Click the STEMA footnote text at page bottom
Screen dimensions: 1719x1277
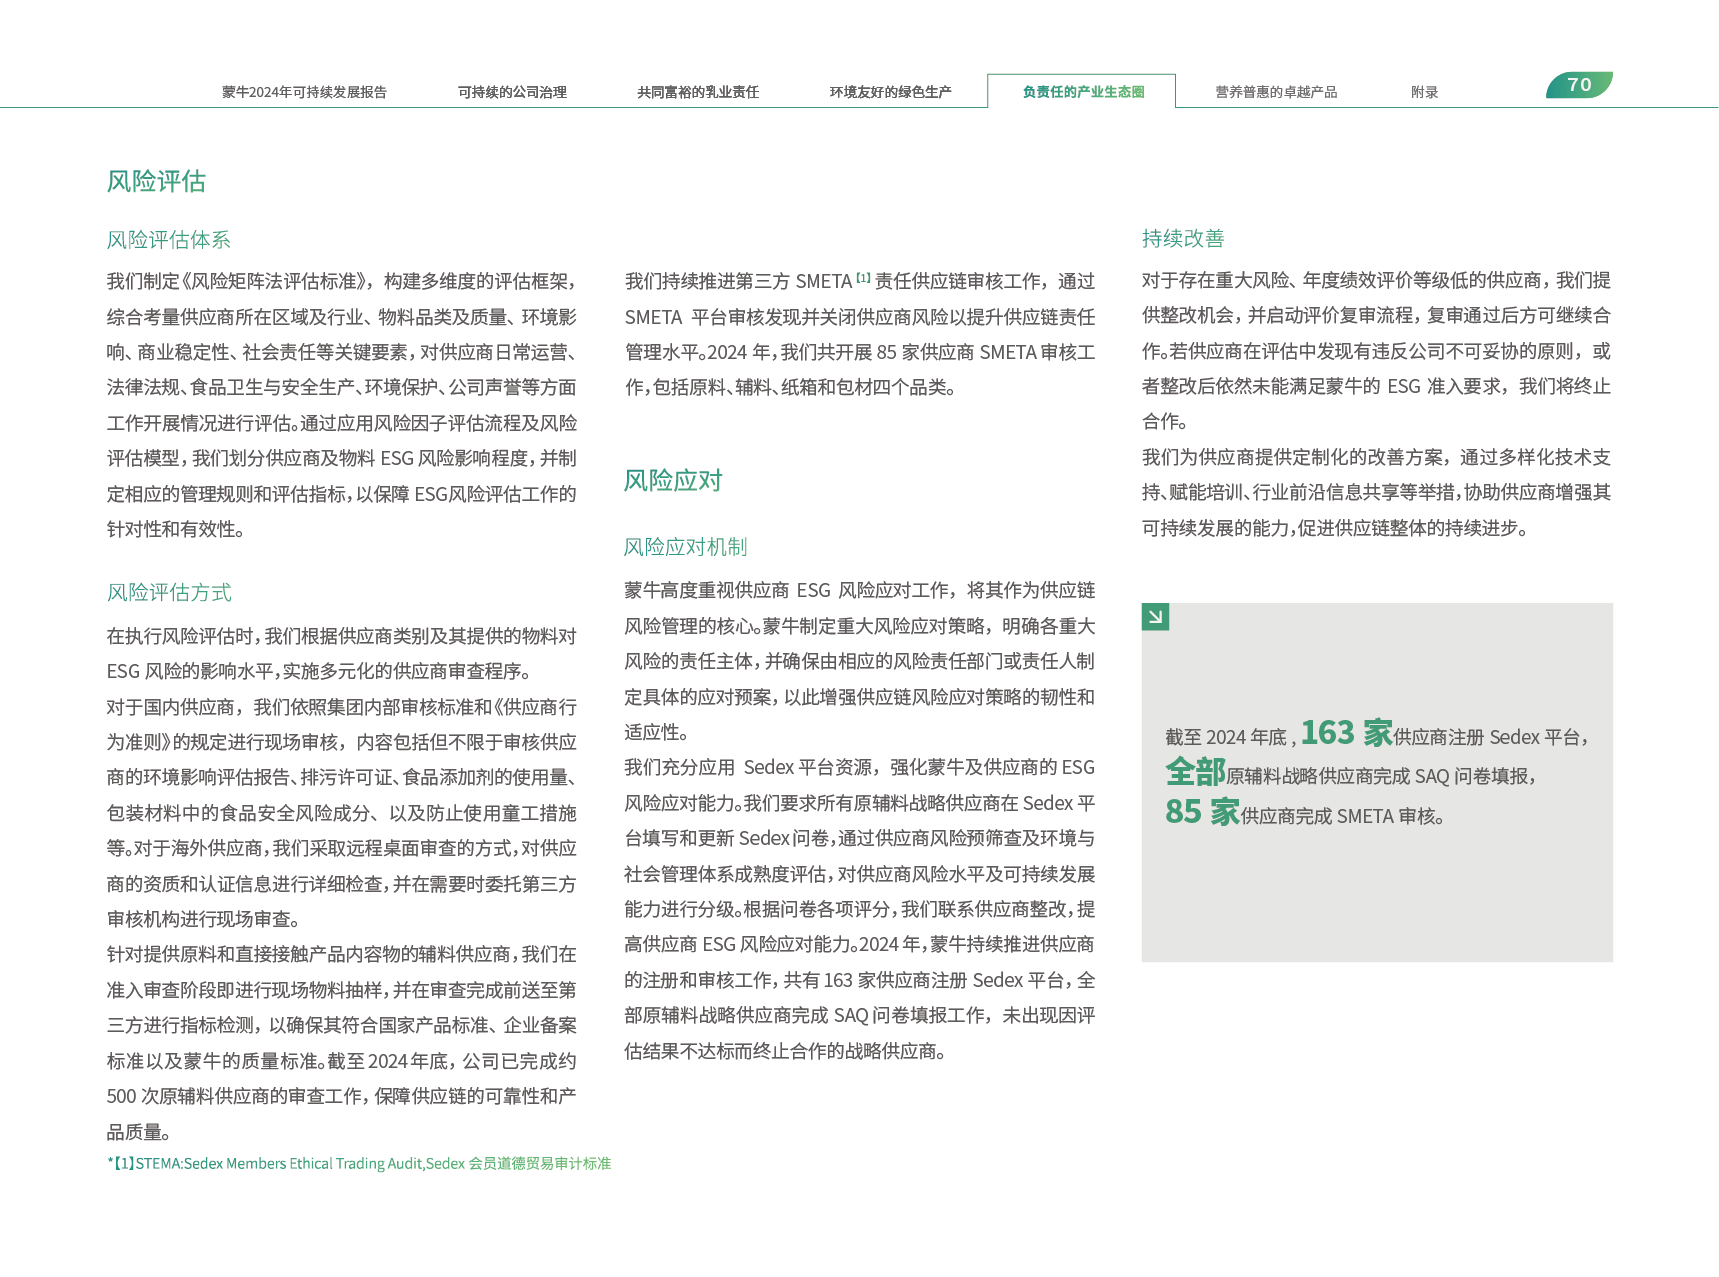359,1163
